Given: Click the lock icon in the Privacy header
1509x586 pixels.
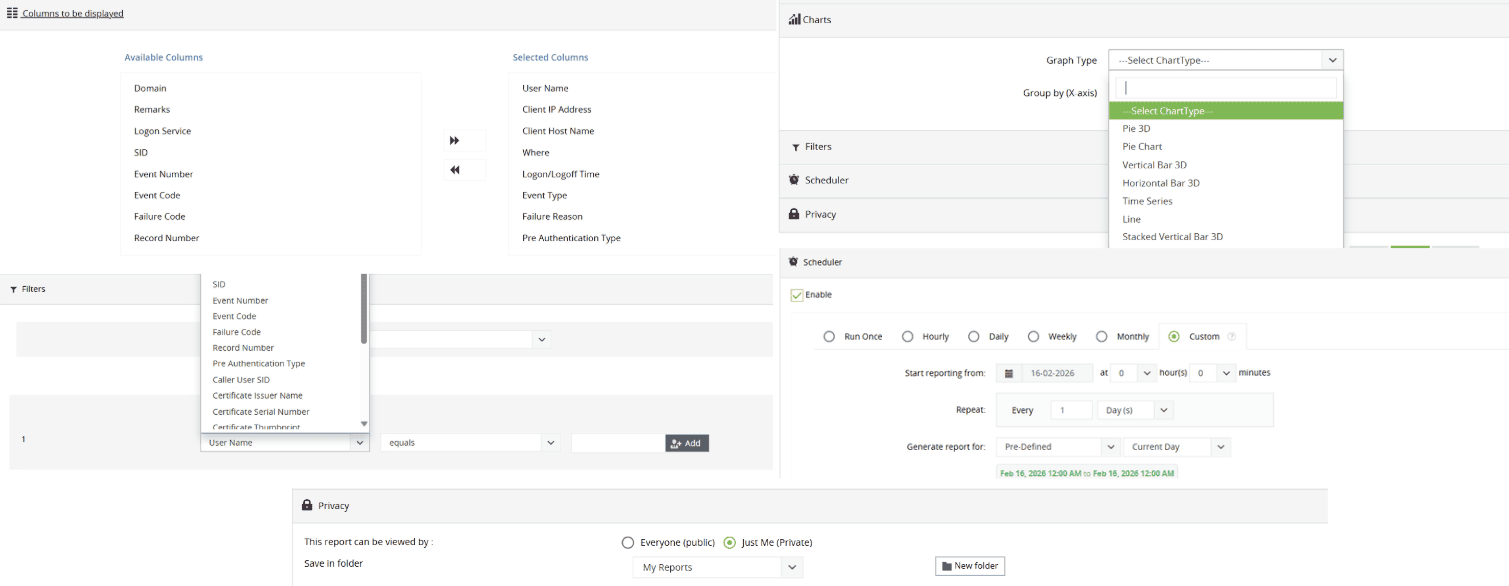Looking at the screenshot, I should click(306, 505).
